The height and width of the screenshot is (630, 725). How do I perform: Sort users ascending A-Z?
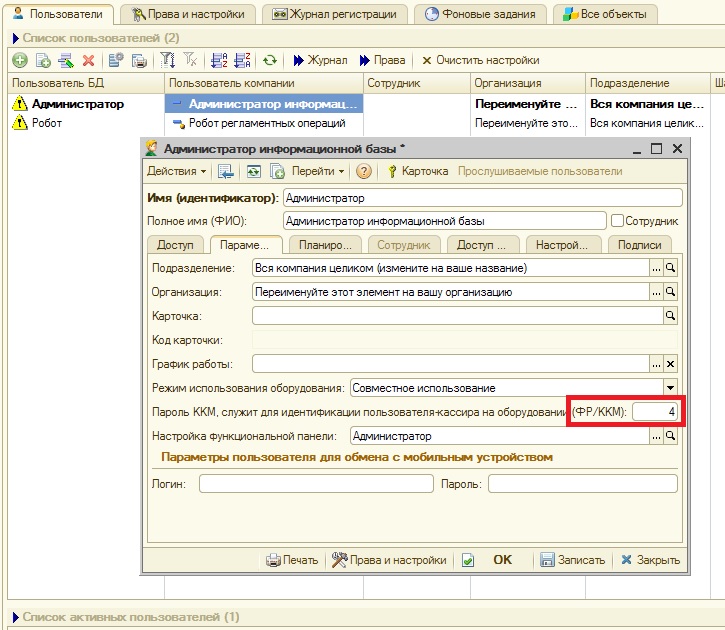coord(219,60)
